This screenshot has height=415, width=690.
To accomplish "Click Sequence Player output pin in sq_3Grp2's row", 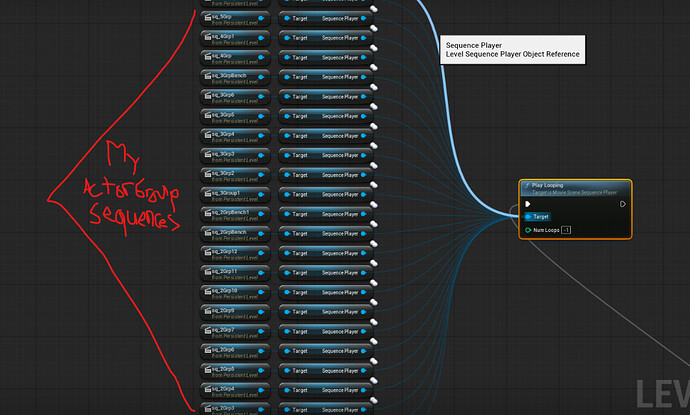I will pyautogui.click(x=363, y=175).
